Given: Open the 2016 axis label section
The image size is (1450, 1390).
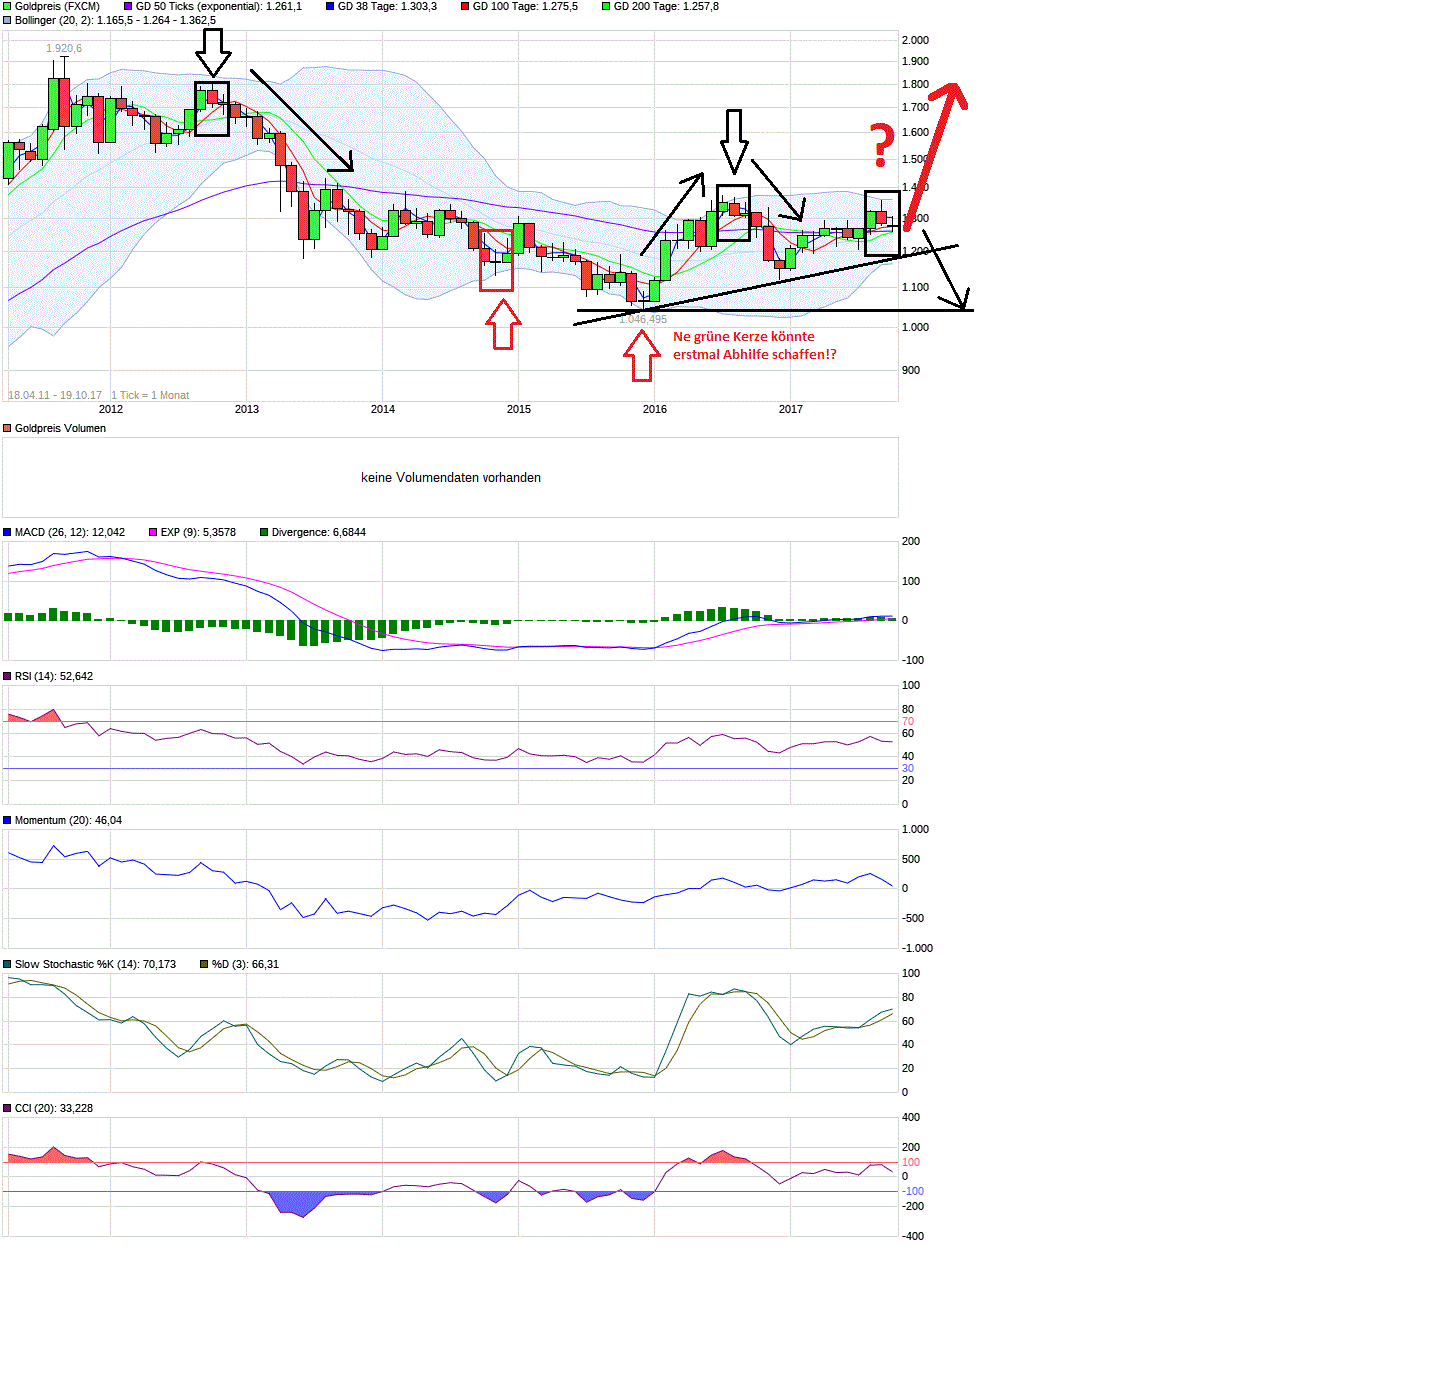Looking at the screenshot, I should pos(655,409).
